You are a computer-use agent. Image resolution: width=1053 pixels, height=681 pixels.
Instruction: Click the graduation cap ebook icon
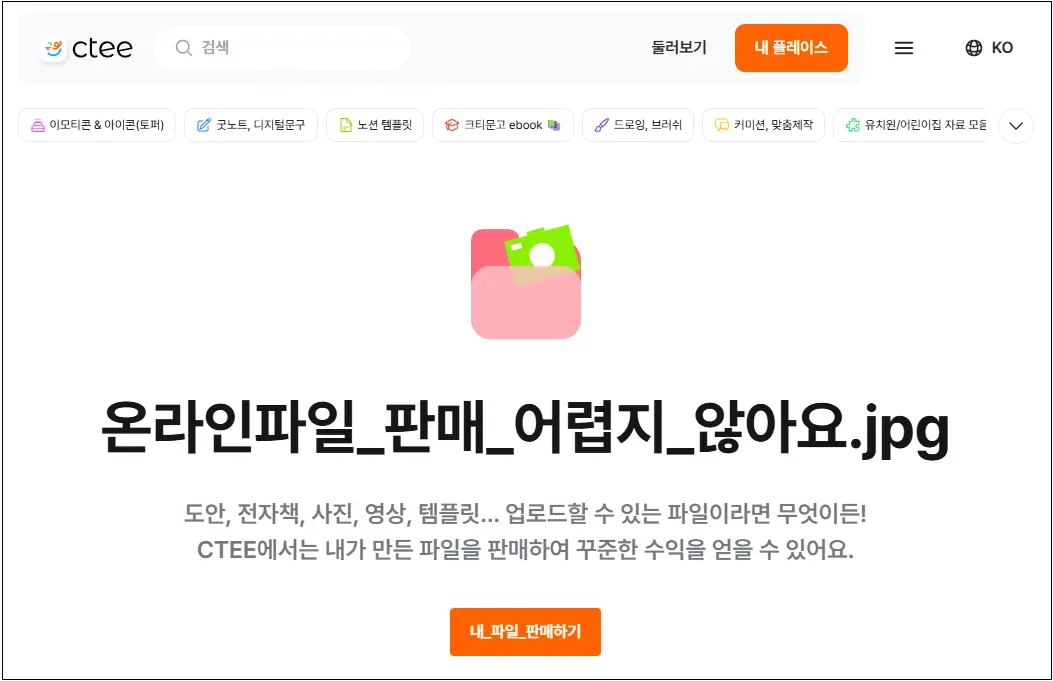coord(452,125)
